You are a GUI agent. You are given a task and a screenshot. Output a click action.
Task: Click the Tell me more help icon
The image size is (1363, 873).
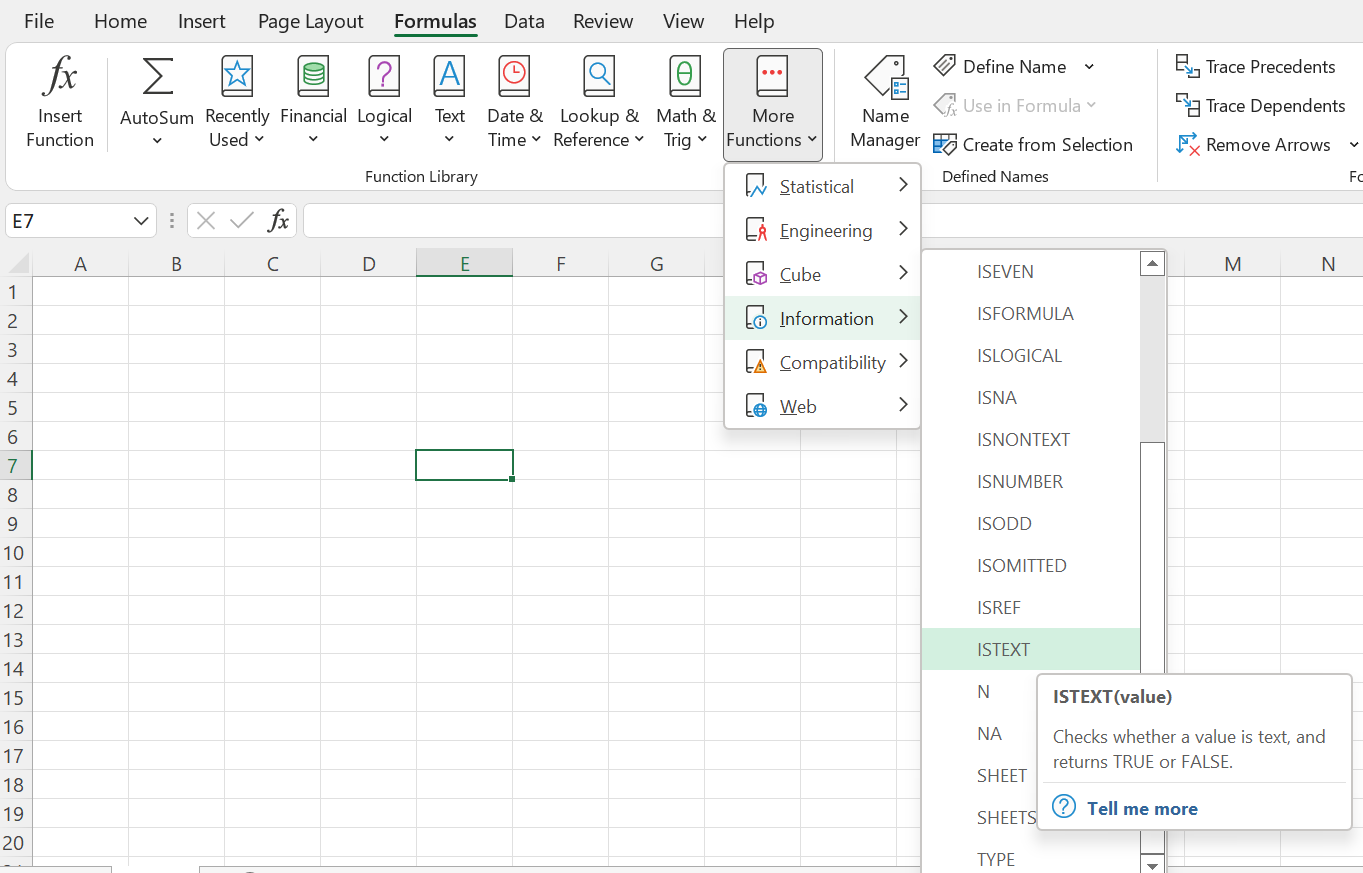pyautogui.click(x=1065, y=808)
